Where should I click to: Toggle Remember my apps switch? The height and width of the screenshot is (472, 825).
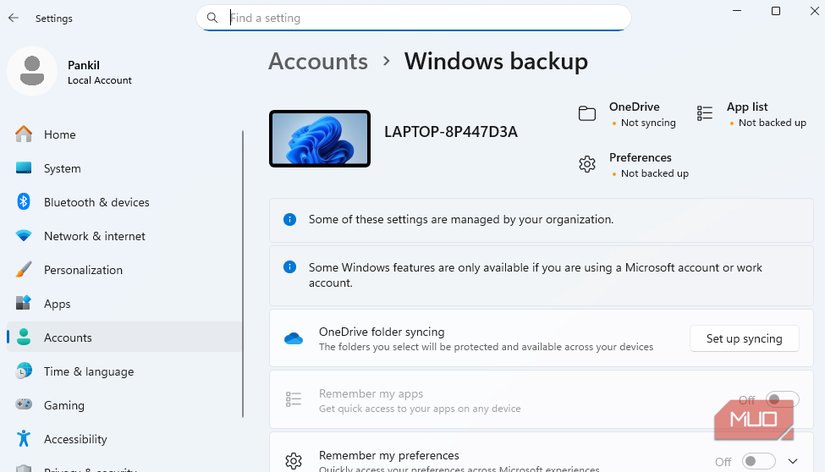click(783, 400)
